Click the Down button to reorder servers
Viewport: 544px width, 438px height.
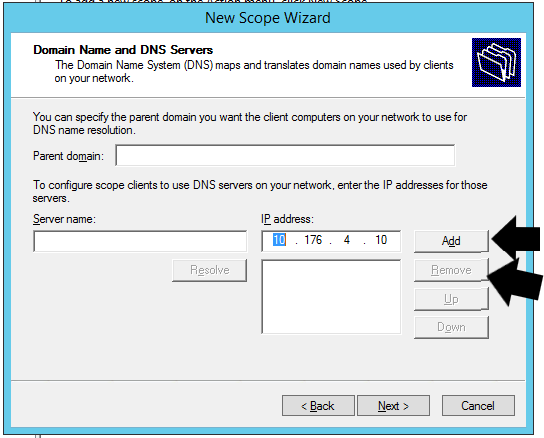tap(451, 327)
